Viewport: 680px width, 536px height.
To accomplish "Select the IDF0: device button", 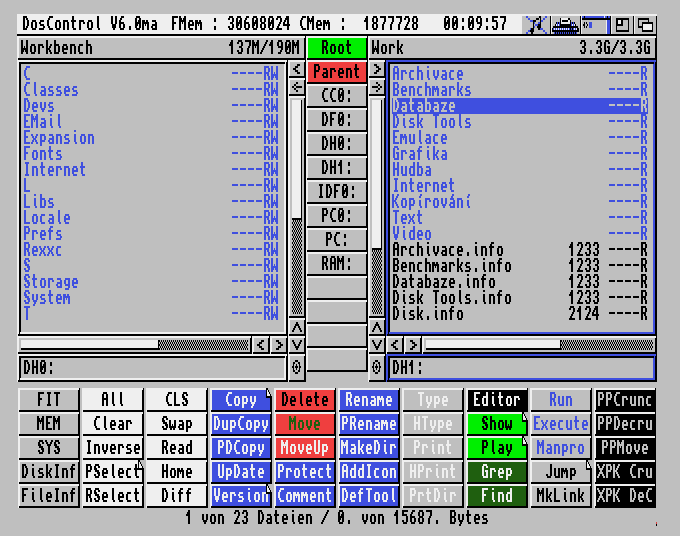I will [337, 192].
